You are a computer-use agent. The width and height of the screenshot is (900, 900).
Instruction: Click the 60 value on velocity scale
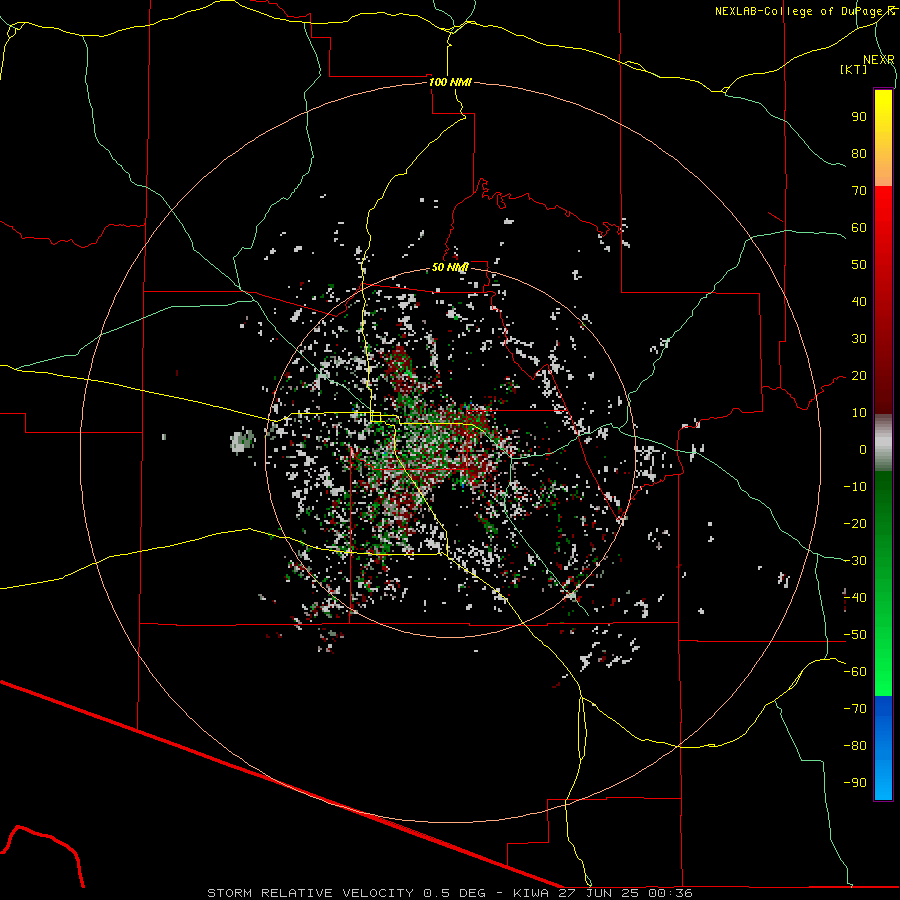859,227
